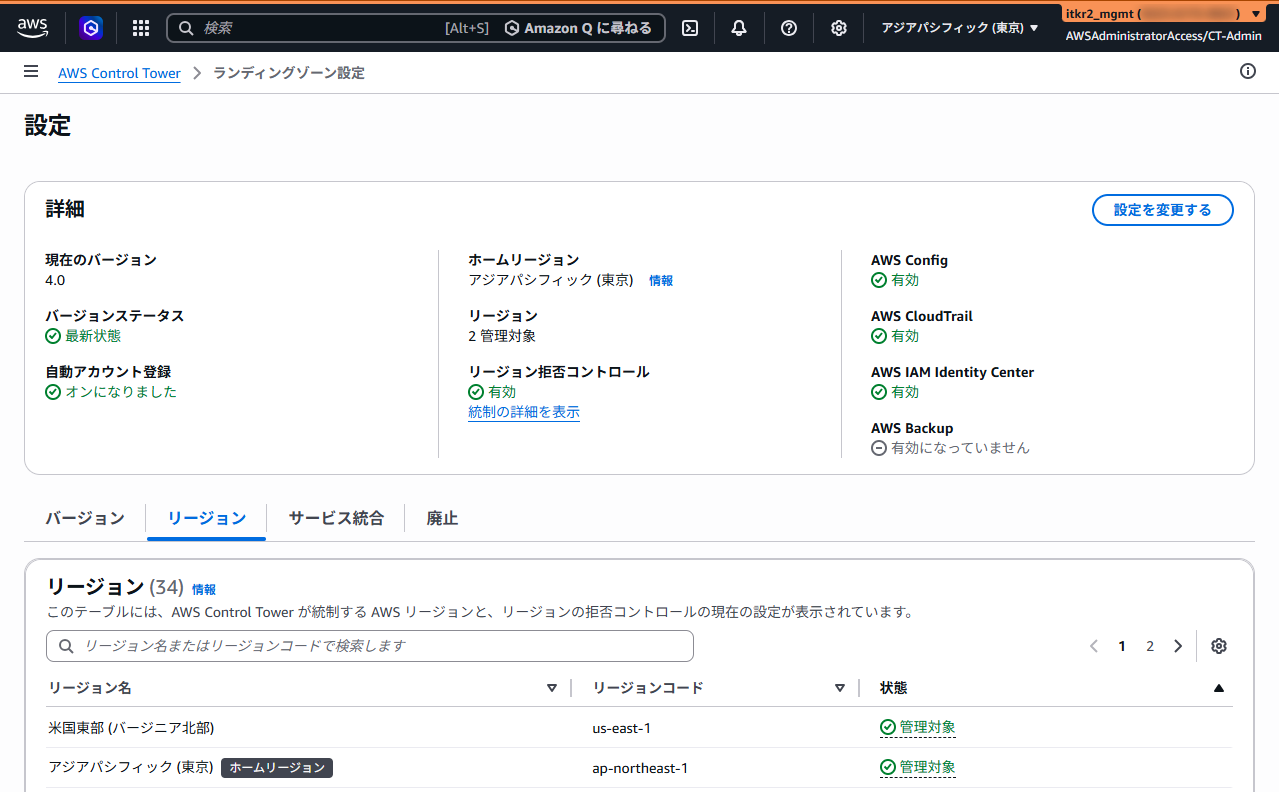Switch to the バージョン tab

(x=85, y=518)
